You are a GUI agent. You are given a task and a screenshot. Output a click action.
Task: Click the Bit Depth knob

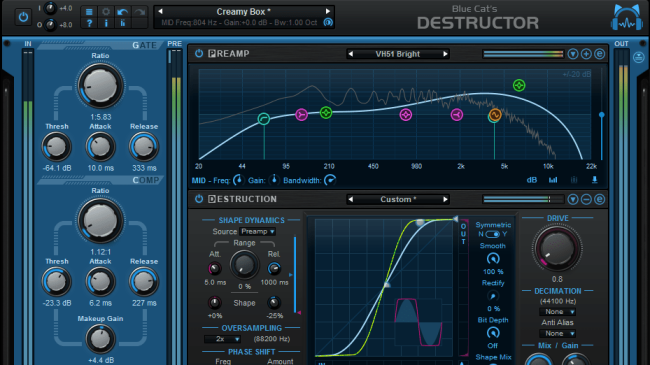coord(492,333)
